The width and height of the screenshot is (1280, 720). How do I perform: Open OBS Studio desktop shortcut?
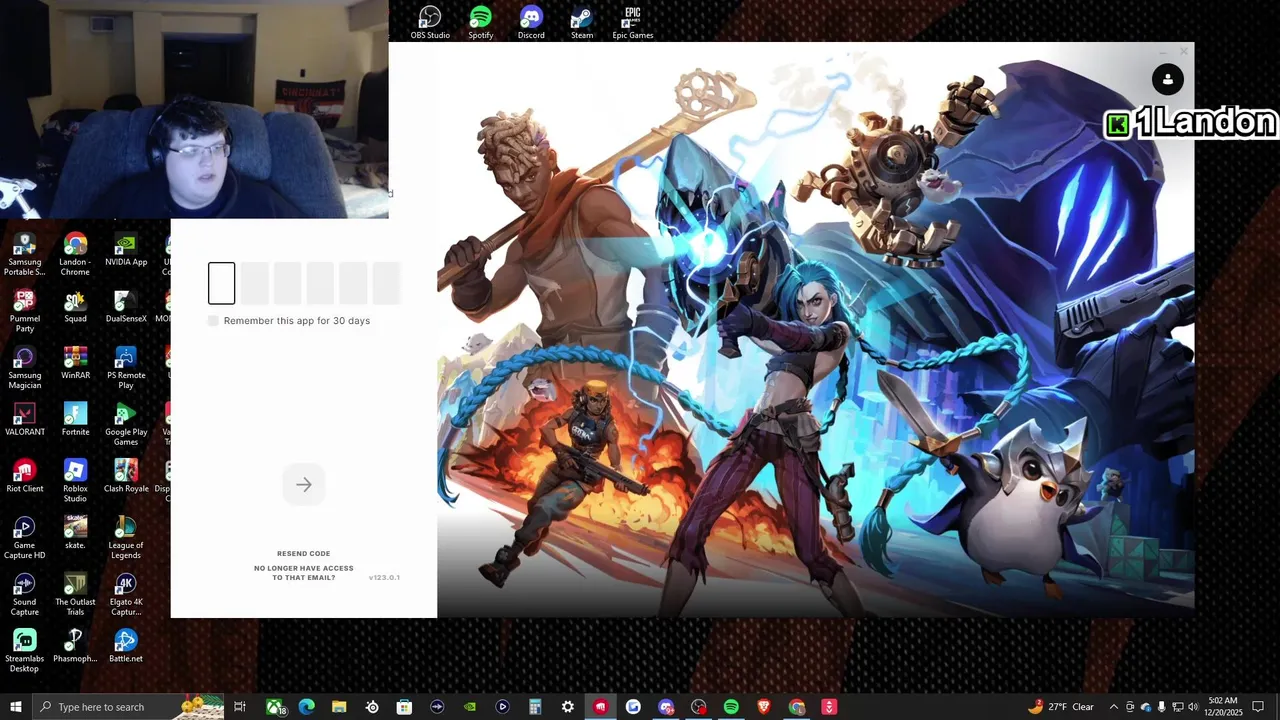(x=430, y=23)
